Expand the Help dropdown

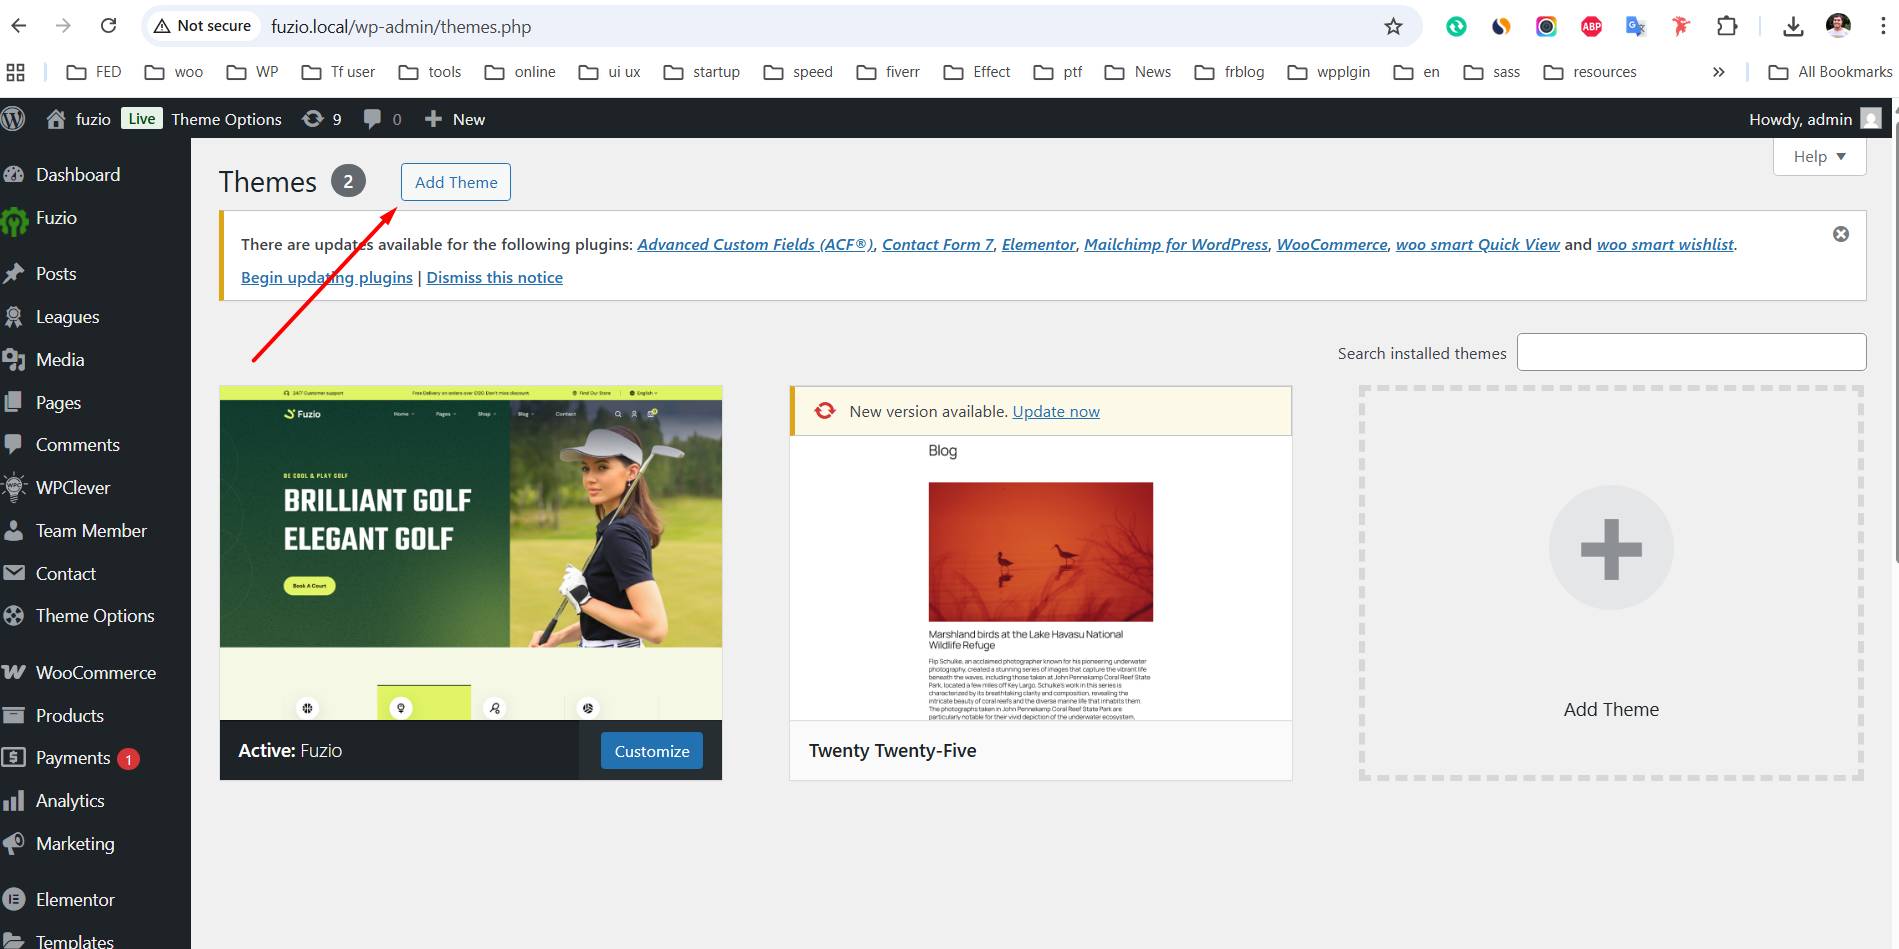coord(1818,156)
